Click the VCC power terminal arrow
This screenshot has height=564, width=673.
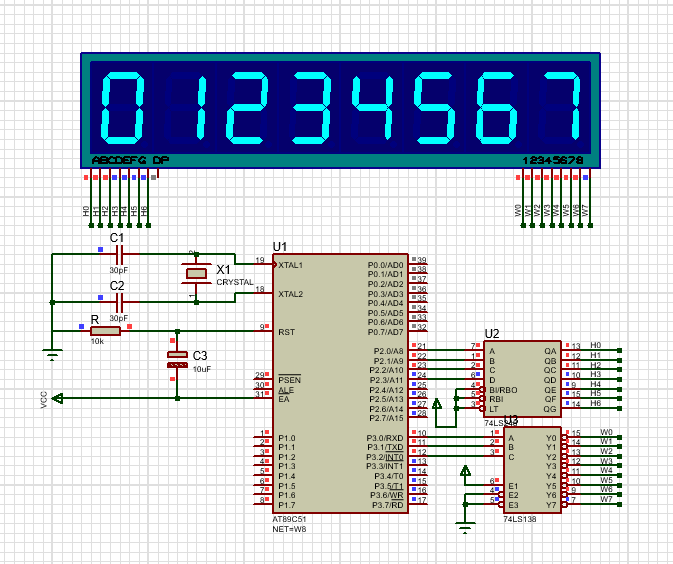[x=58, y=398]
